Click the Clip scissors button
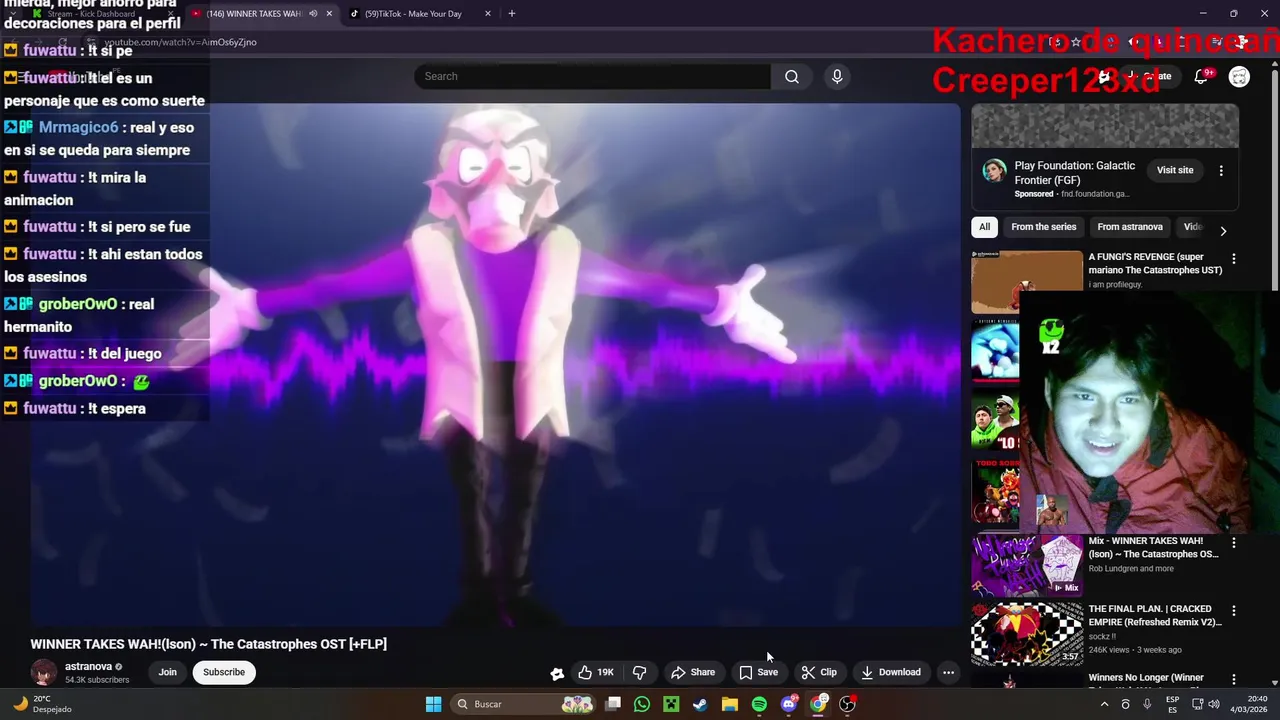 819,672
